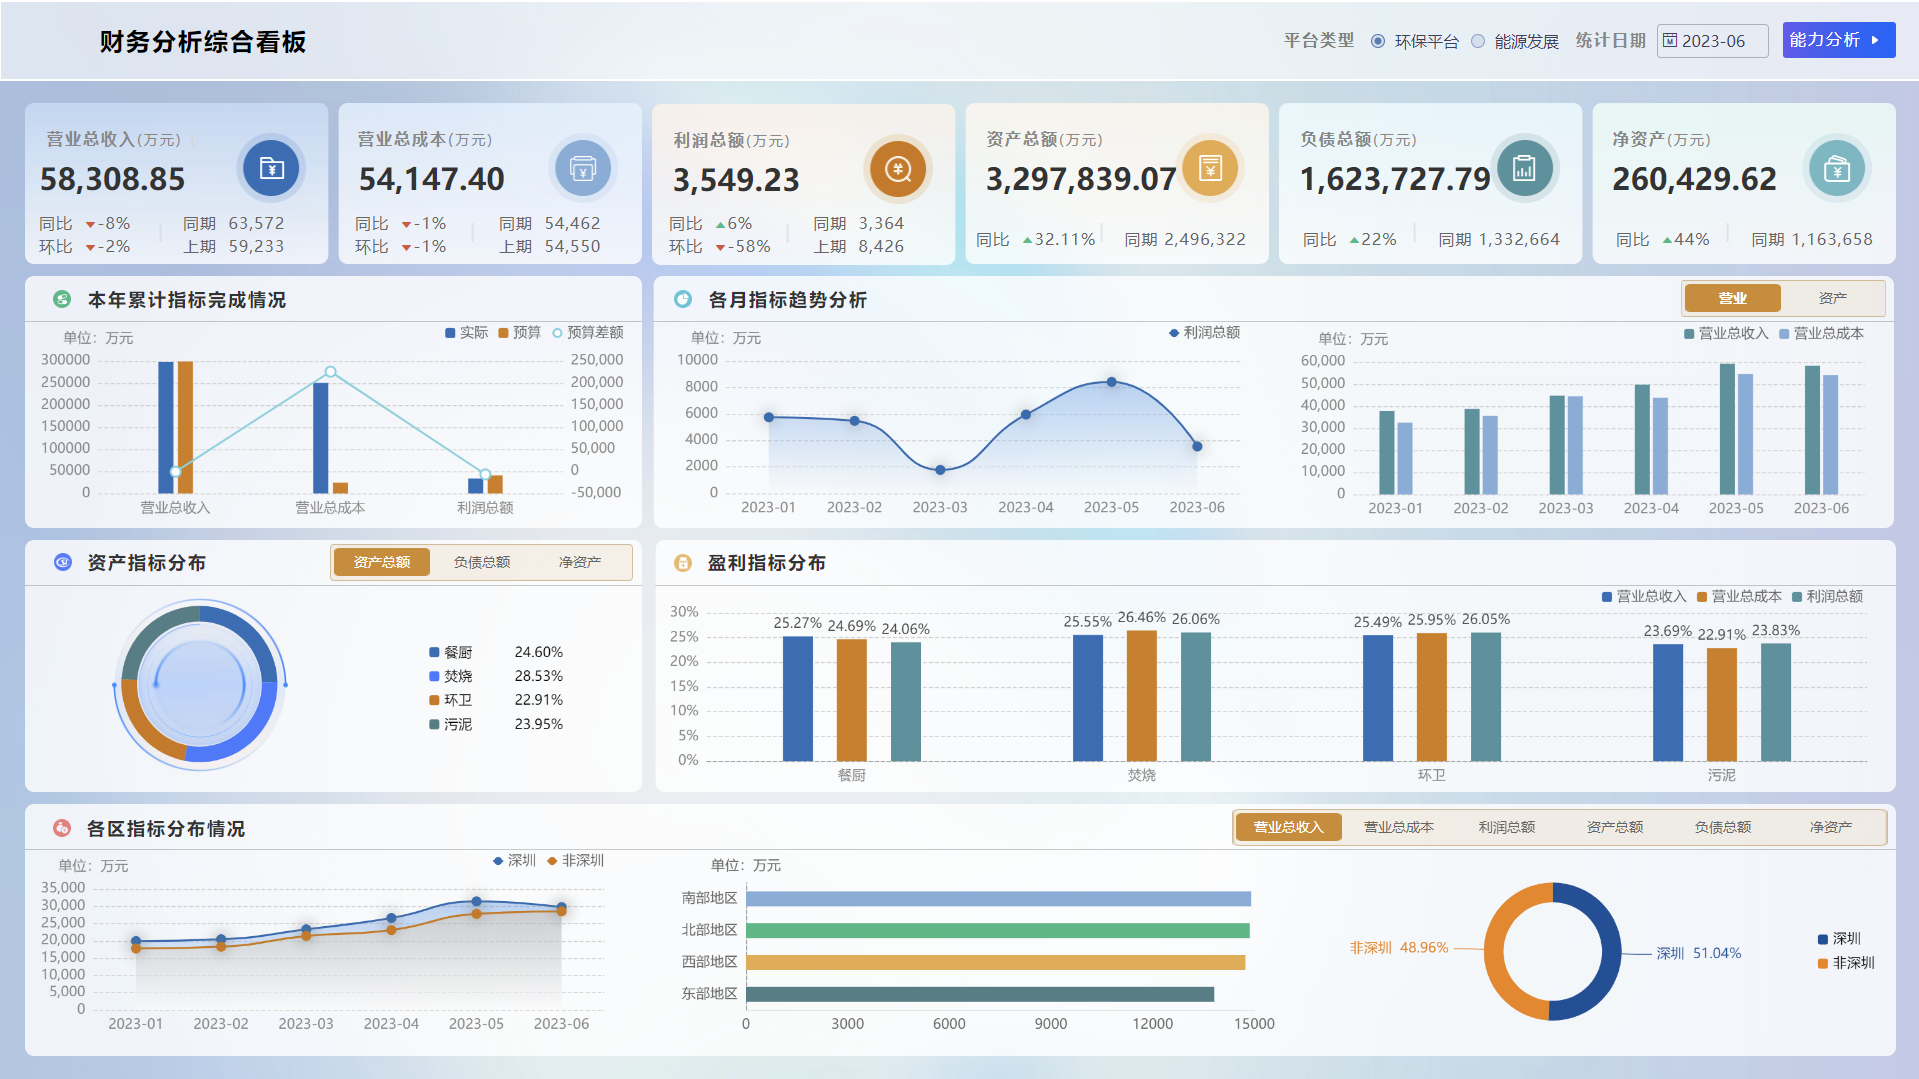
Task: Click the 东部地区 horizontal bar
Action: [x=980, y=994]
